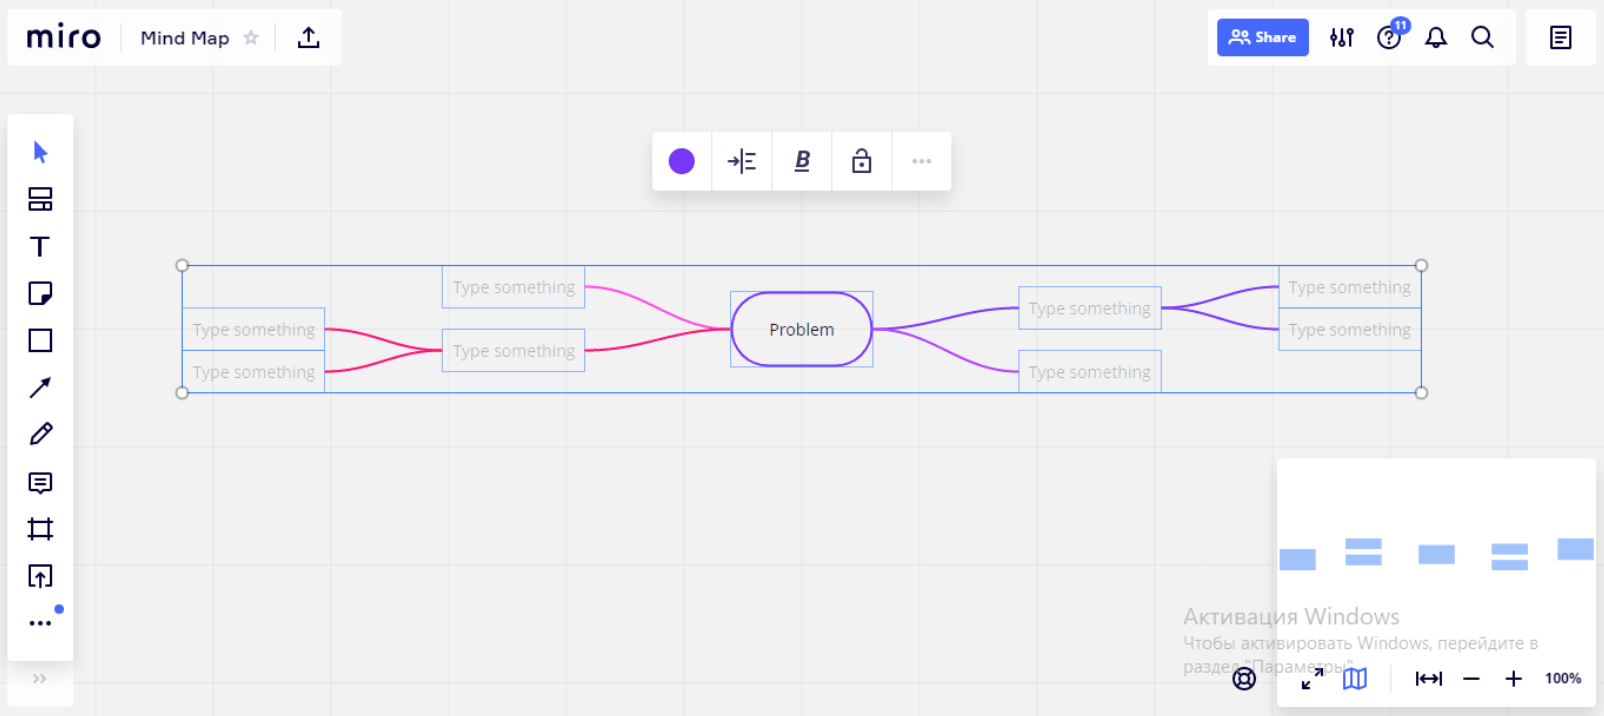Click the Share button
Screen dimensions: 1604x716
coord(1262,38)
